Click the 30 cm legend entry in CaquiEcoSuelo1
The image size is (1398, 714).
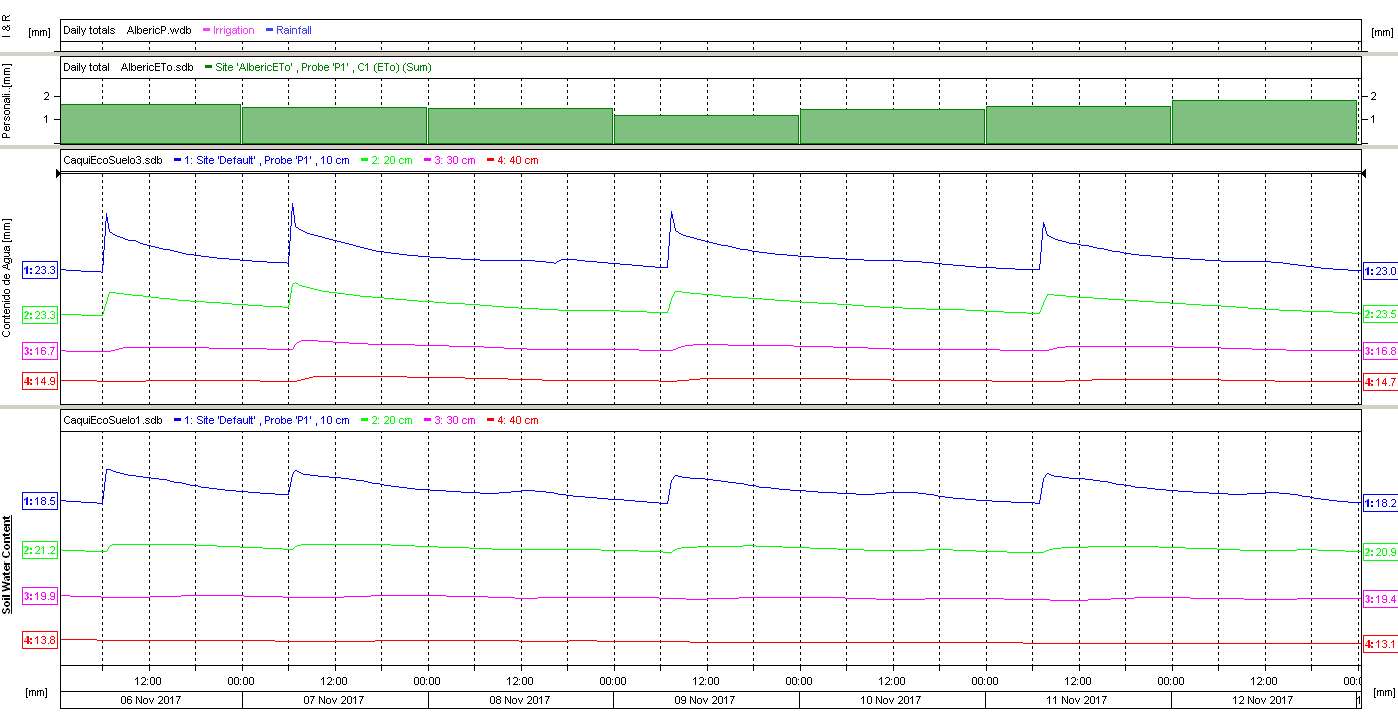[449, 420]
